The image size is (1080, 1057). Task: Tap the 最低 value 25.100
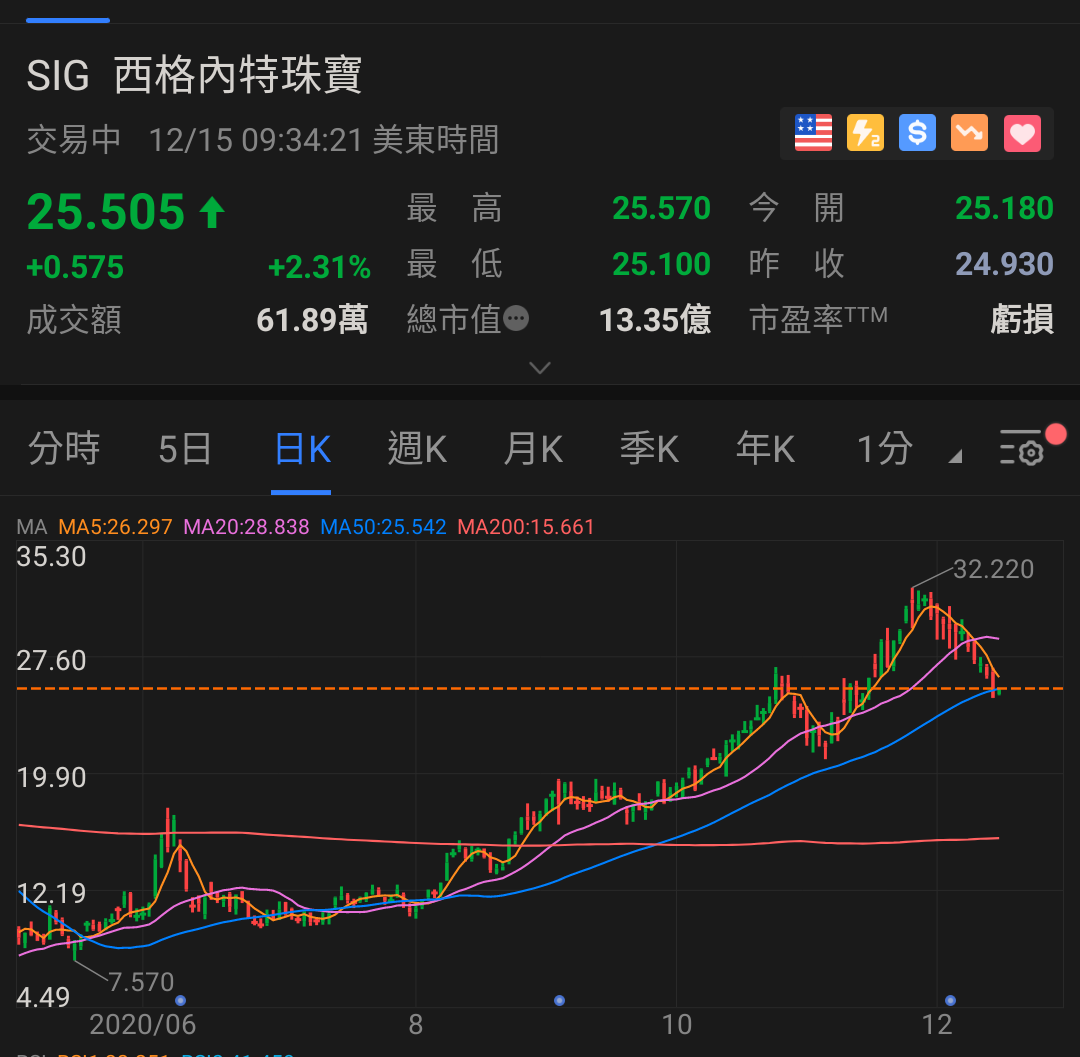(x=661, y=264)
